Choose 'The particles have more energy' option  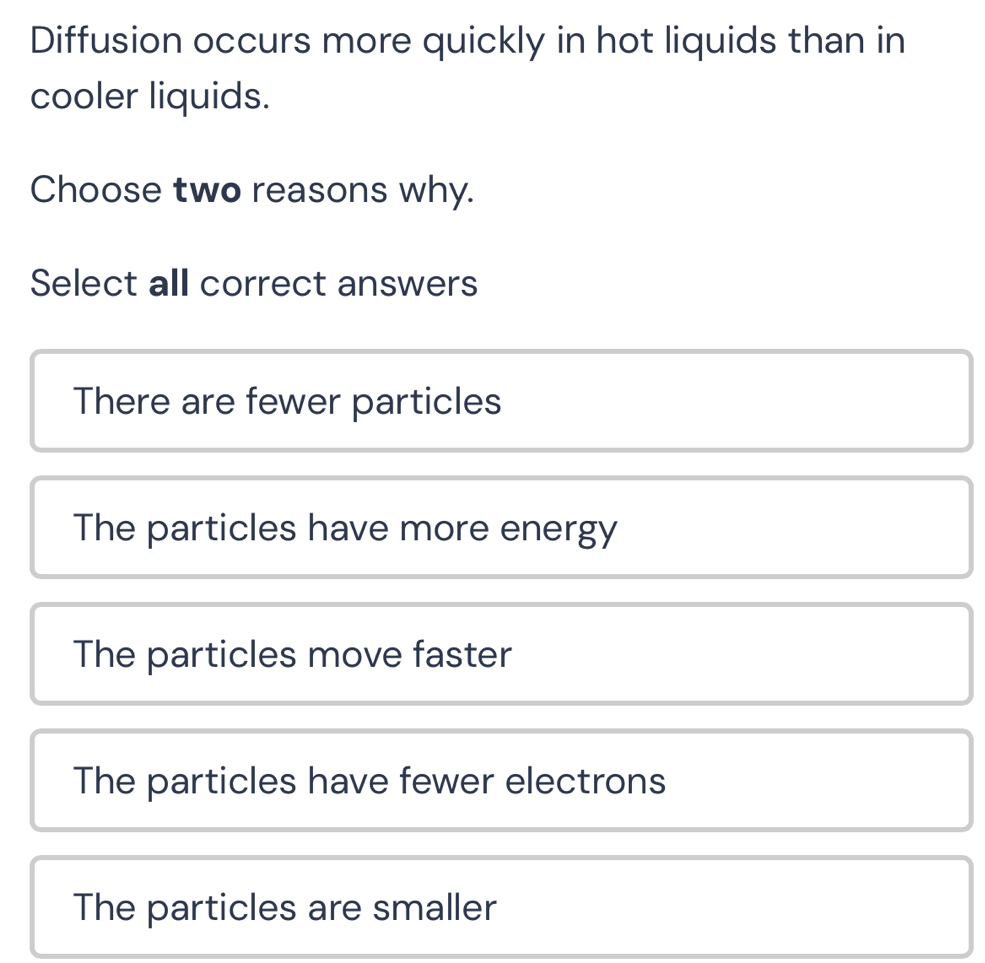point(500,527)
